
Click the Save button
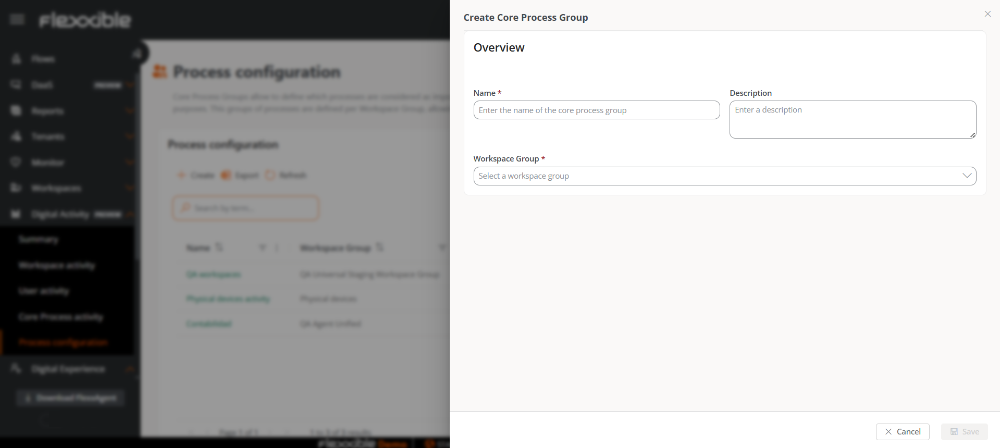tap(964, 431)
